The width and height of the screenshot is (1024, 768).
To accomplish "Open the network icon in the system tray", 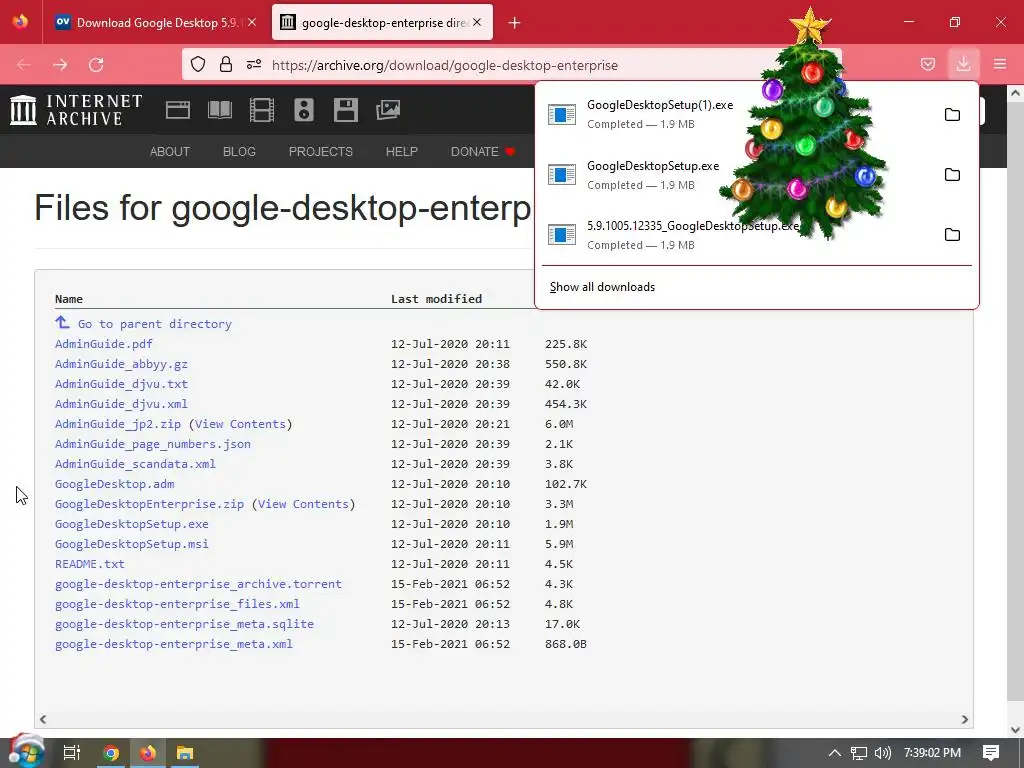I will point(859,753).
